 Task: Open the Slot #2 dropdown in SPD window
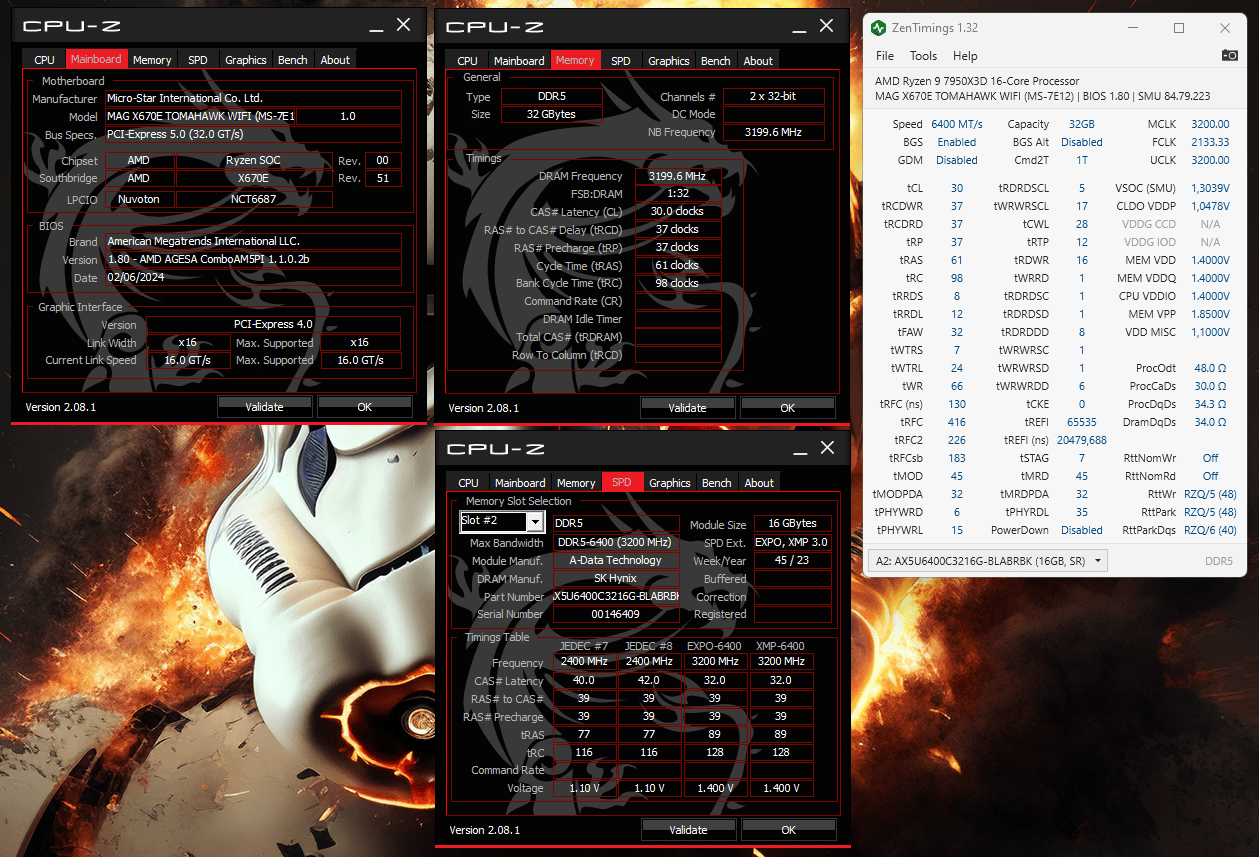535,521
